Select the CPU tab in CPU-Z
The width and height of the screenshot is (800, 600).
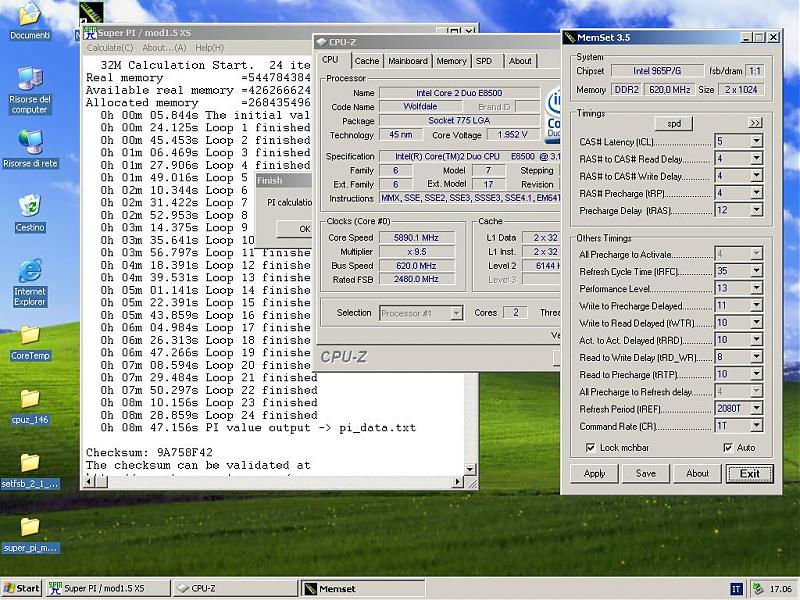point(330,60)
